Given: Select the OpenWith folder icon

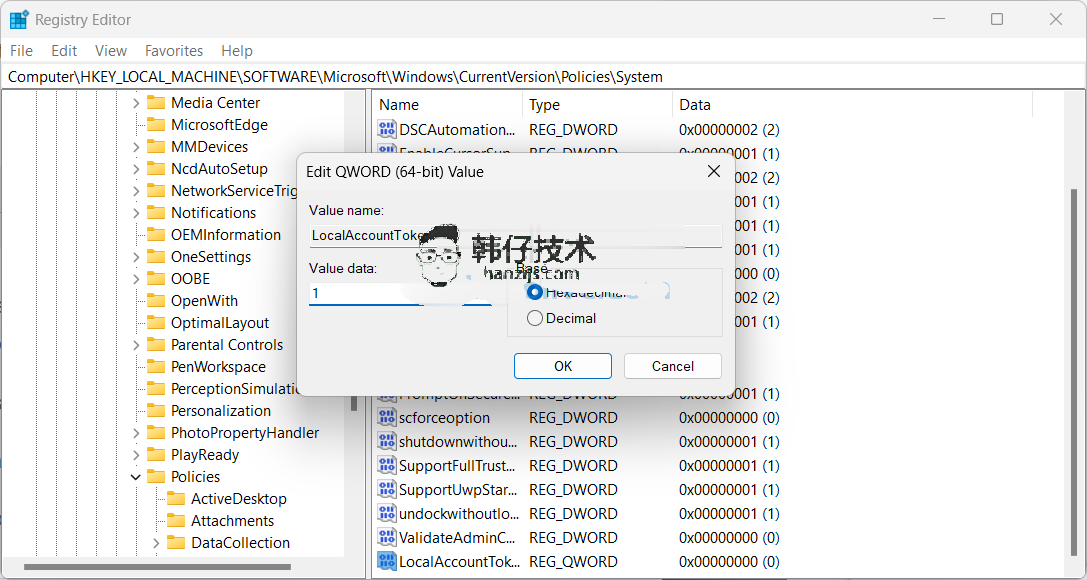Looking at the screenshot, I should 156,301.
